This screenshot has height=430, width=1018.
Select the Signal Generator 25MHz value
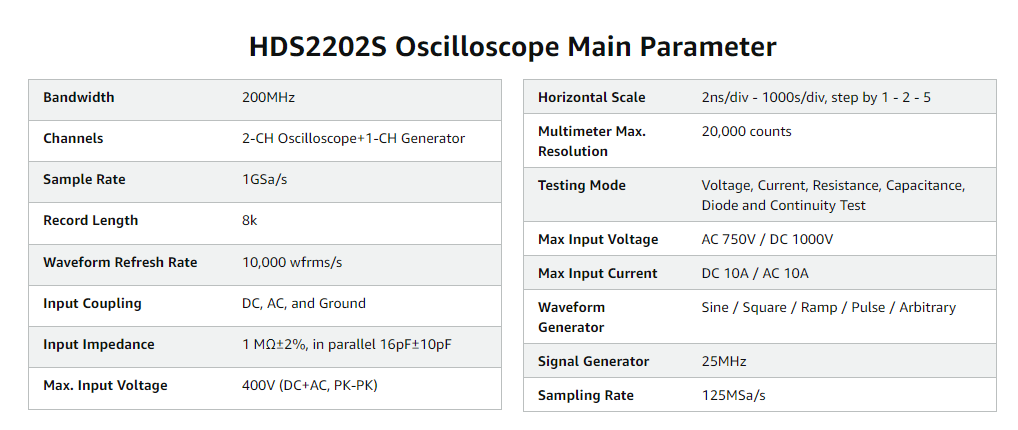[x=724, y=362]
